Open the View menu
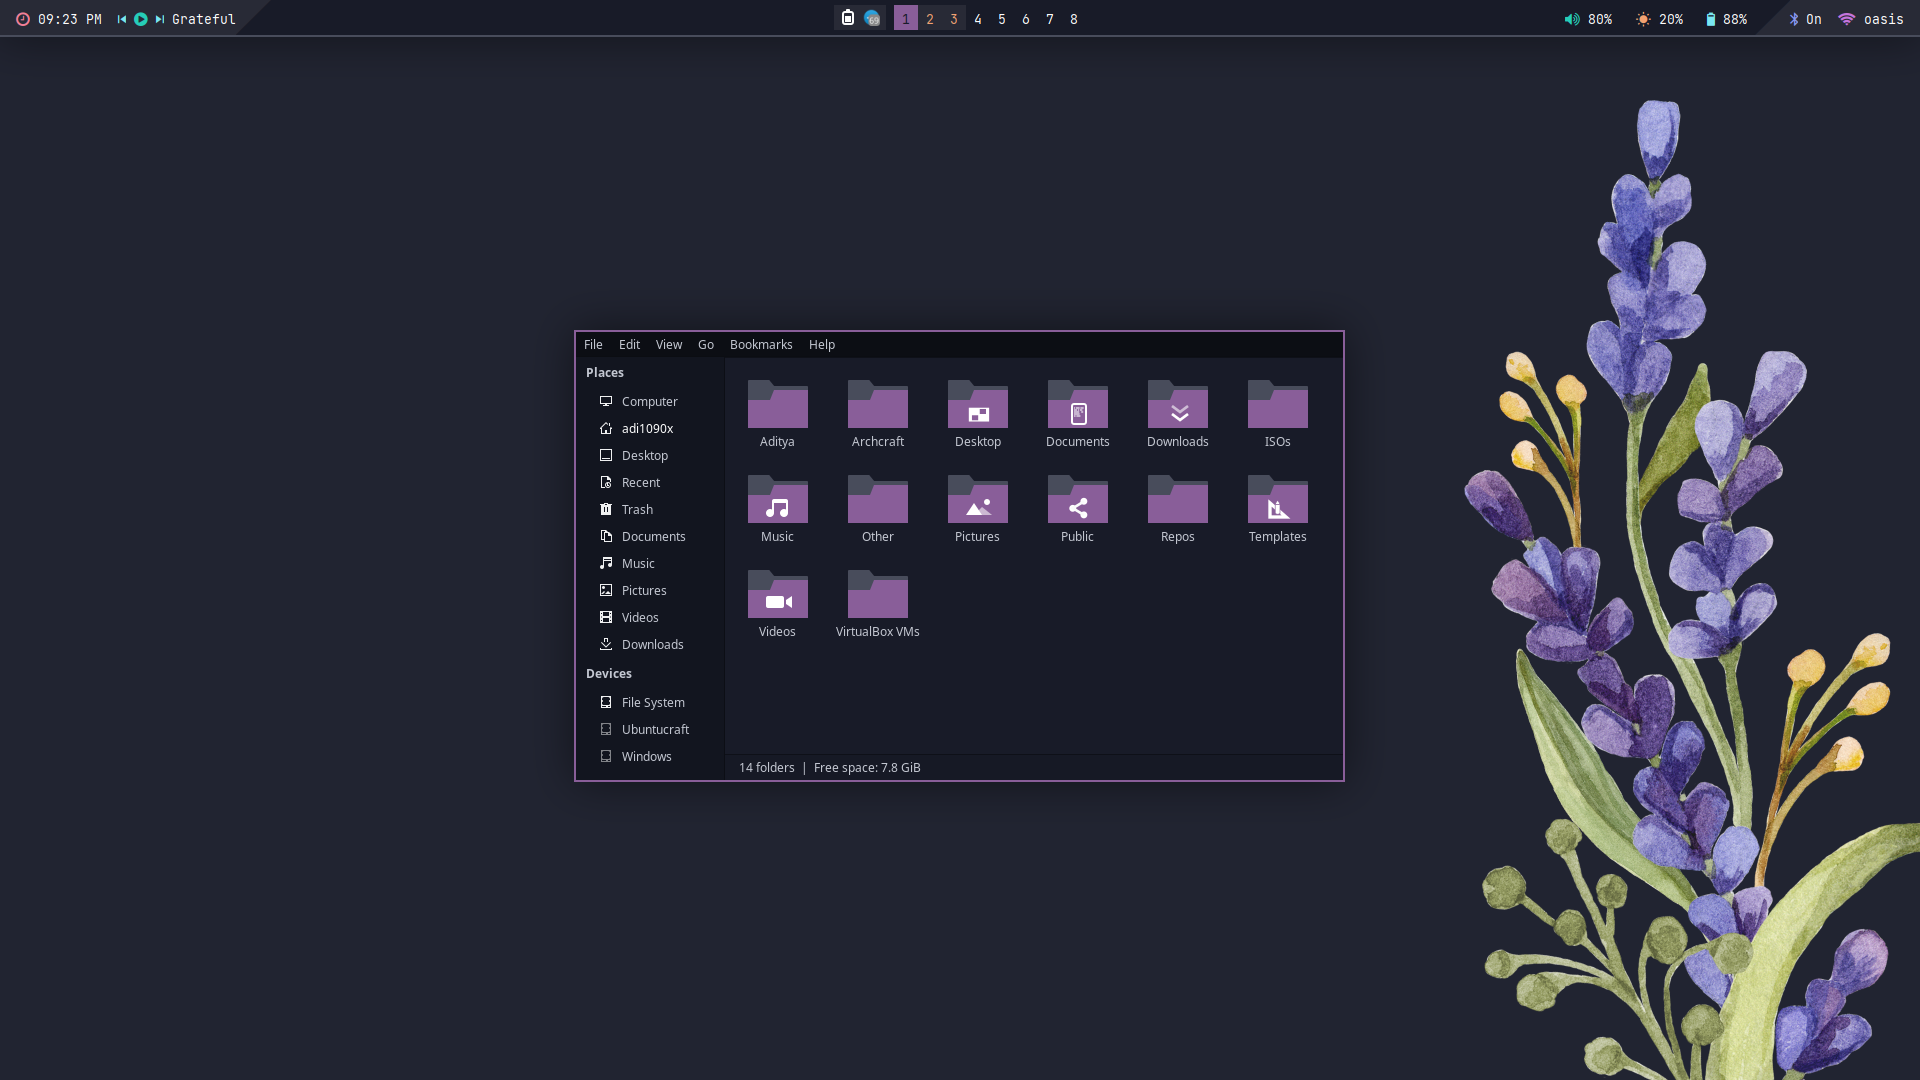 668,344
